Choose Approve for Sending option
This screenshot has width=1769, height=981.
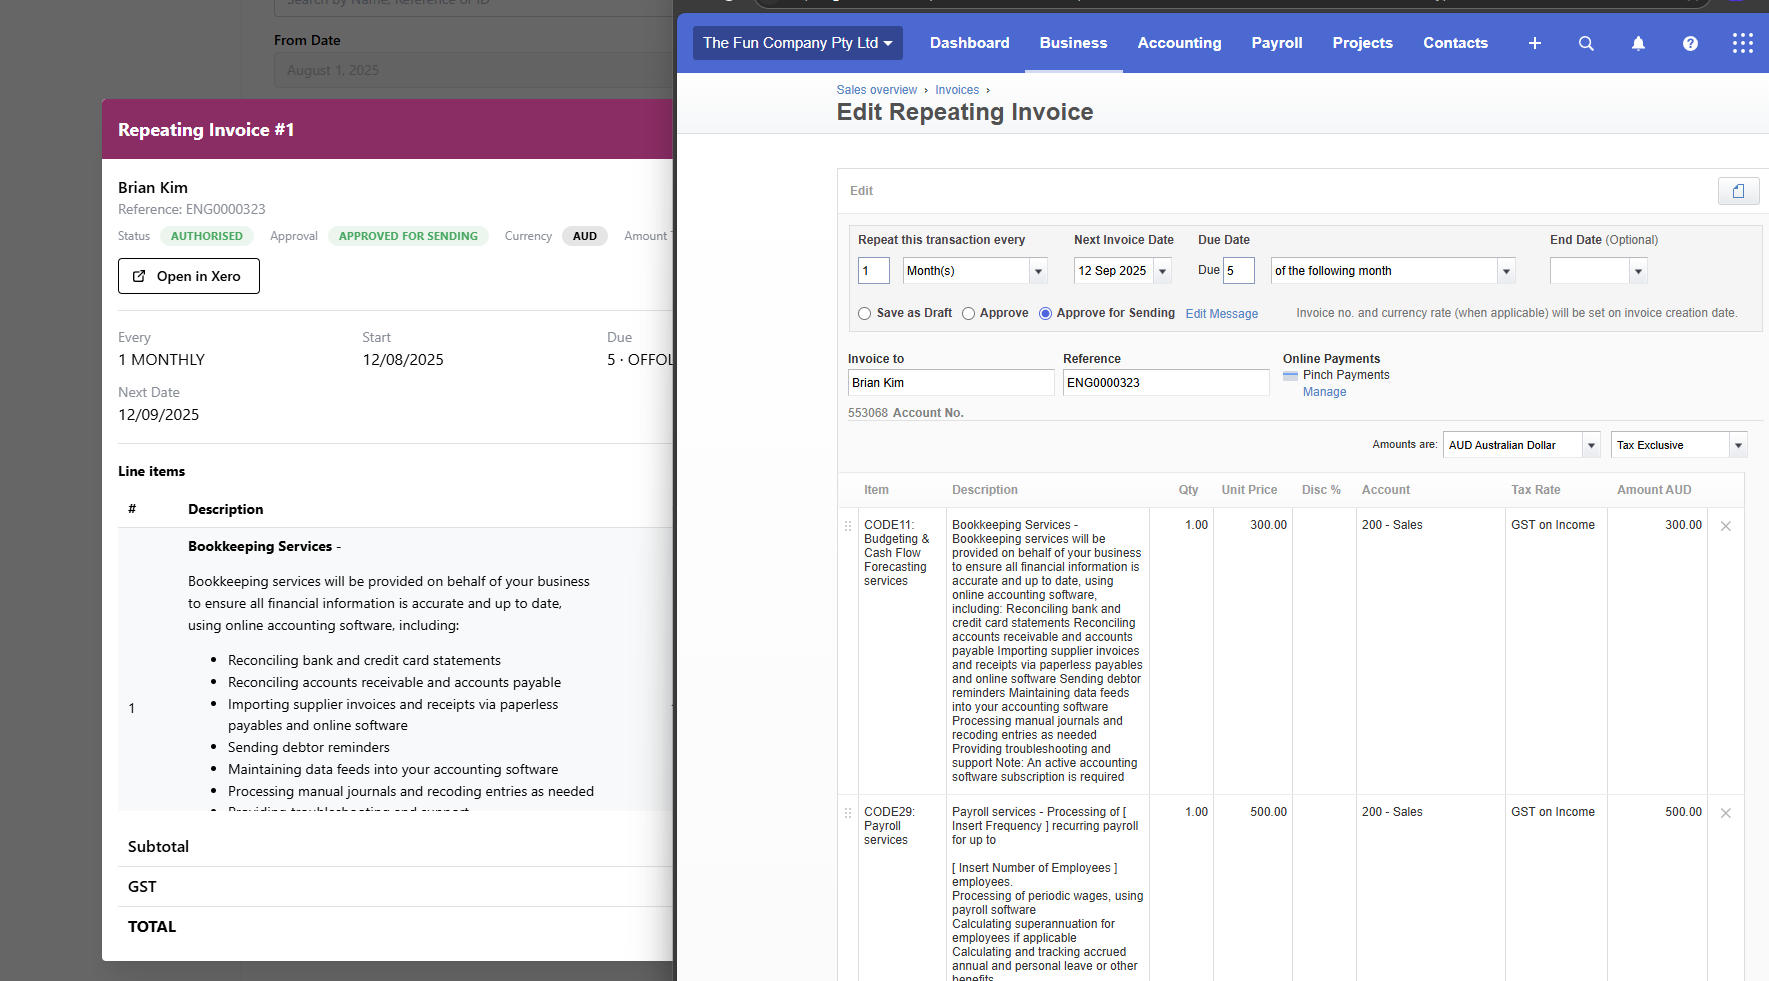1046,314
